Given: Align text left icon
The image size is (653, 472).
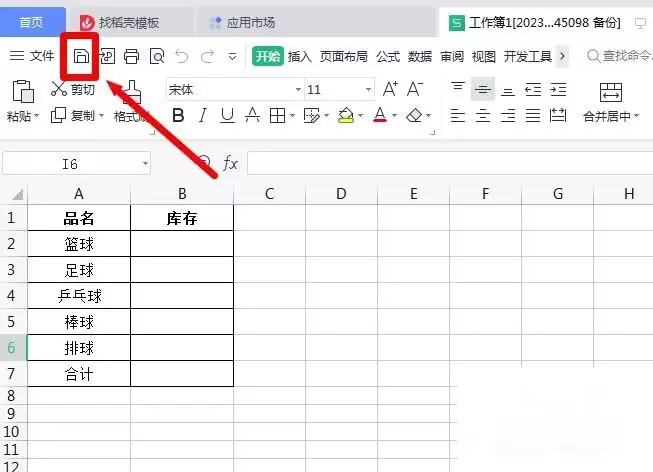Looking at the screenshot, I should (x=458, y=115).
